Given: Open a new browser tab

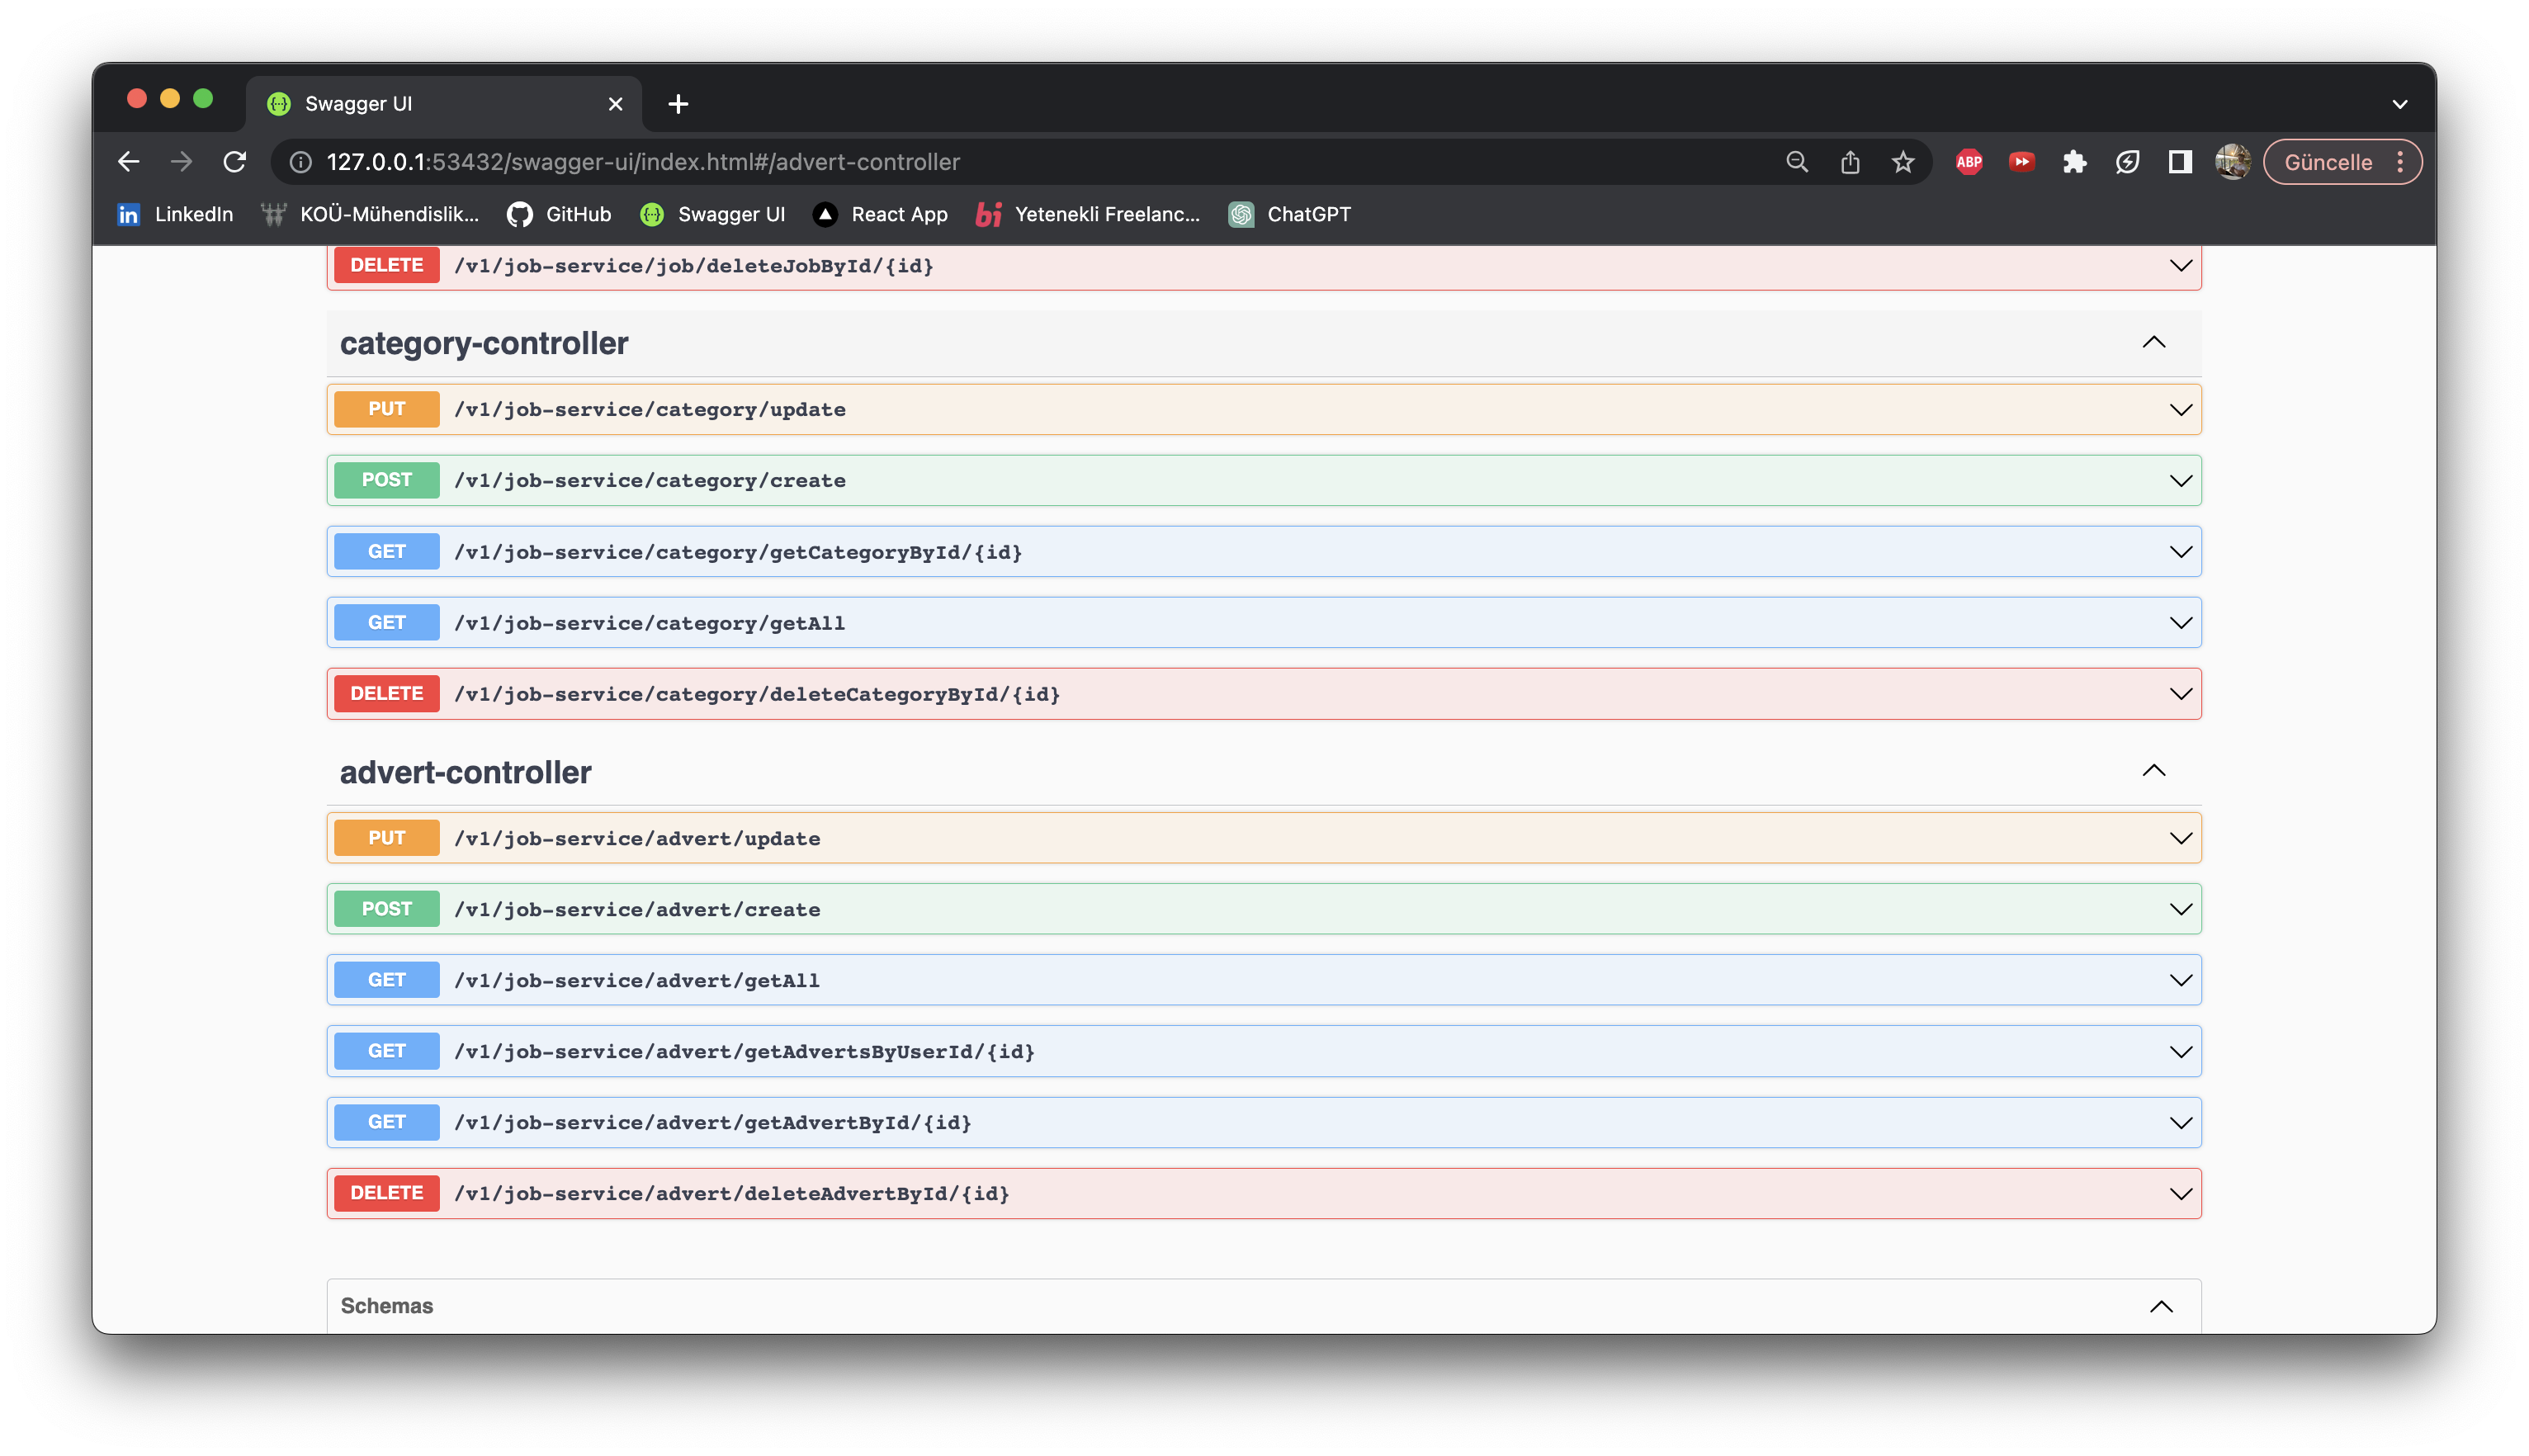Looking at the screenshot, I should [x=678, y=104].
